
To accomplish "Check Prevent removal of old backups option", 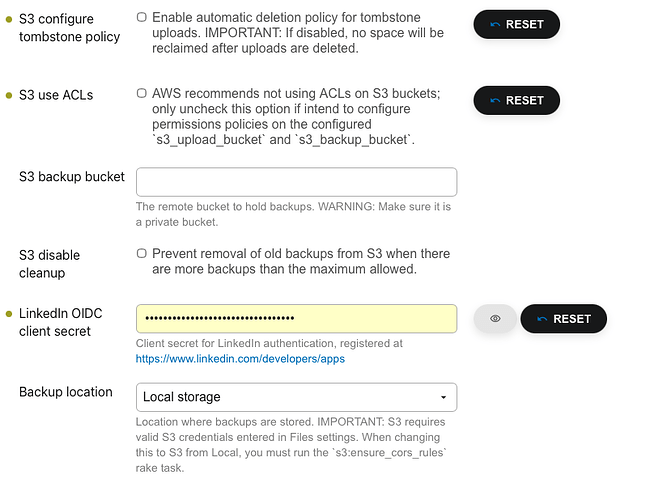I will pyautogui.click(x=141, y=253).
